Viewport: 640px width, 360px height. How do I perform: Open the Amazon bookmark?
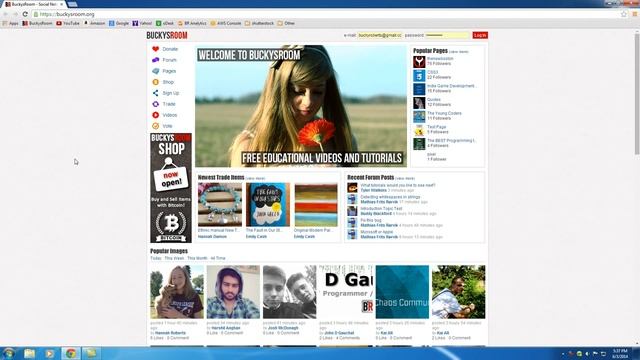pyautogui.click(x=94, y=23)
